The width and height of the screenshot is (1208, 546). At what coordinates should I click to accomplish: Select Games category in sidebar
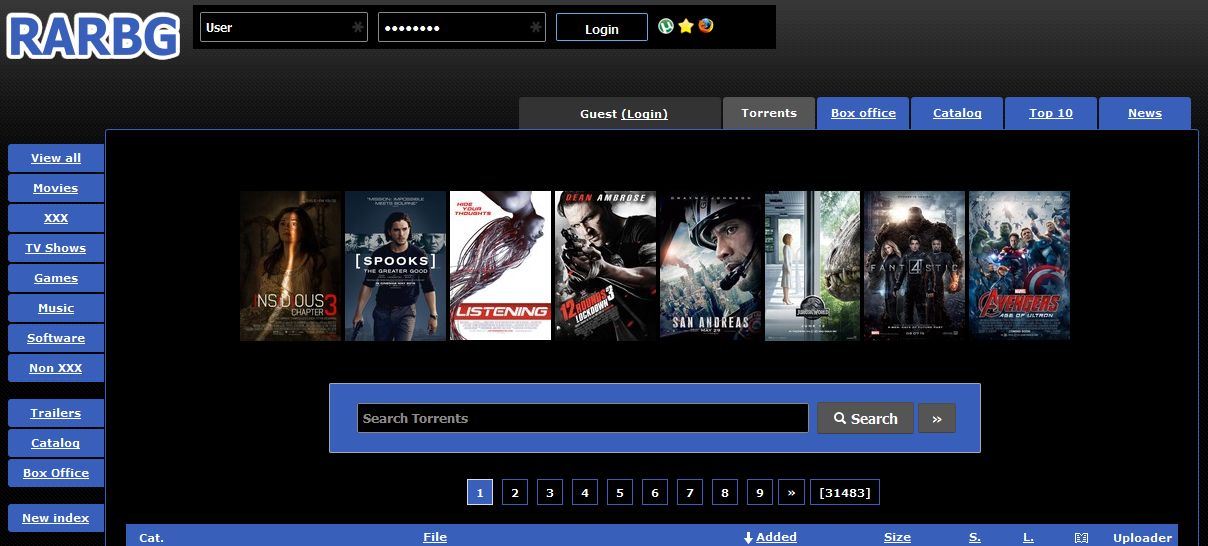[x=56, y=278]
